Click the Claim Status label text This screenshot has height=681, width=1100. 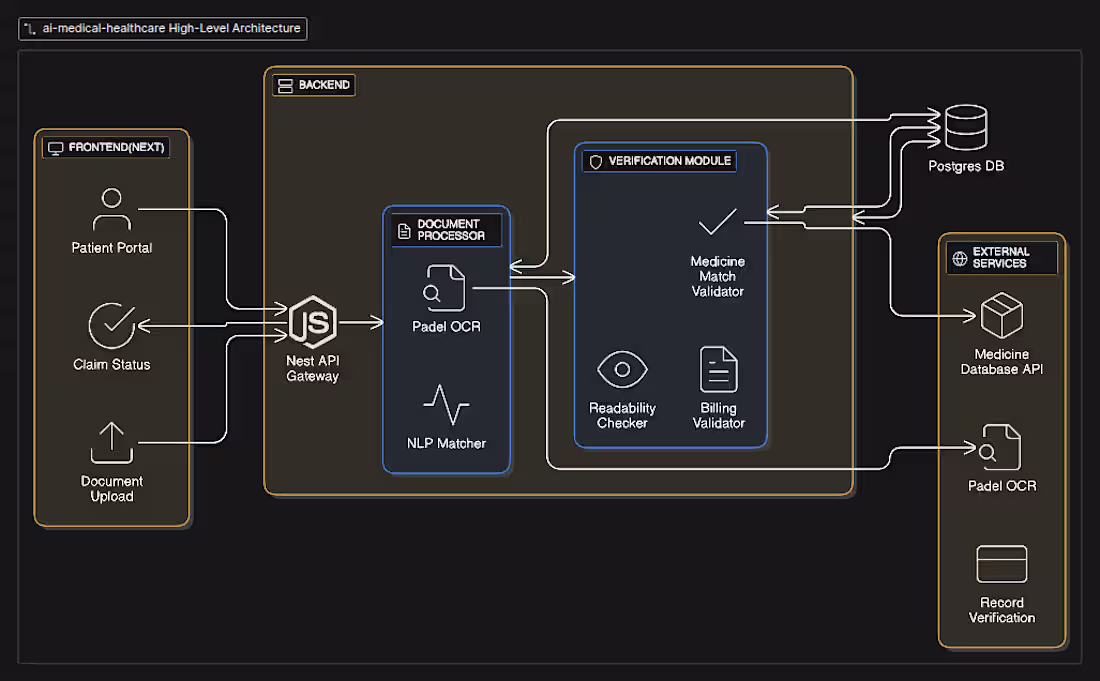pyautogui.click(x=112, y=365)
